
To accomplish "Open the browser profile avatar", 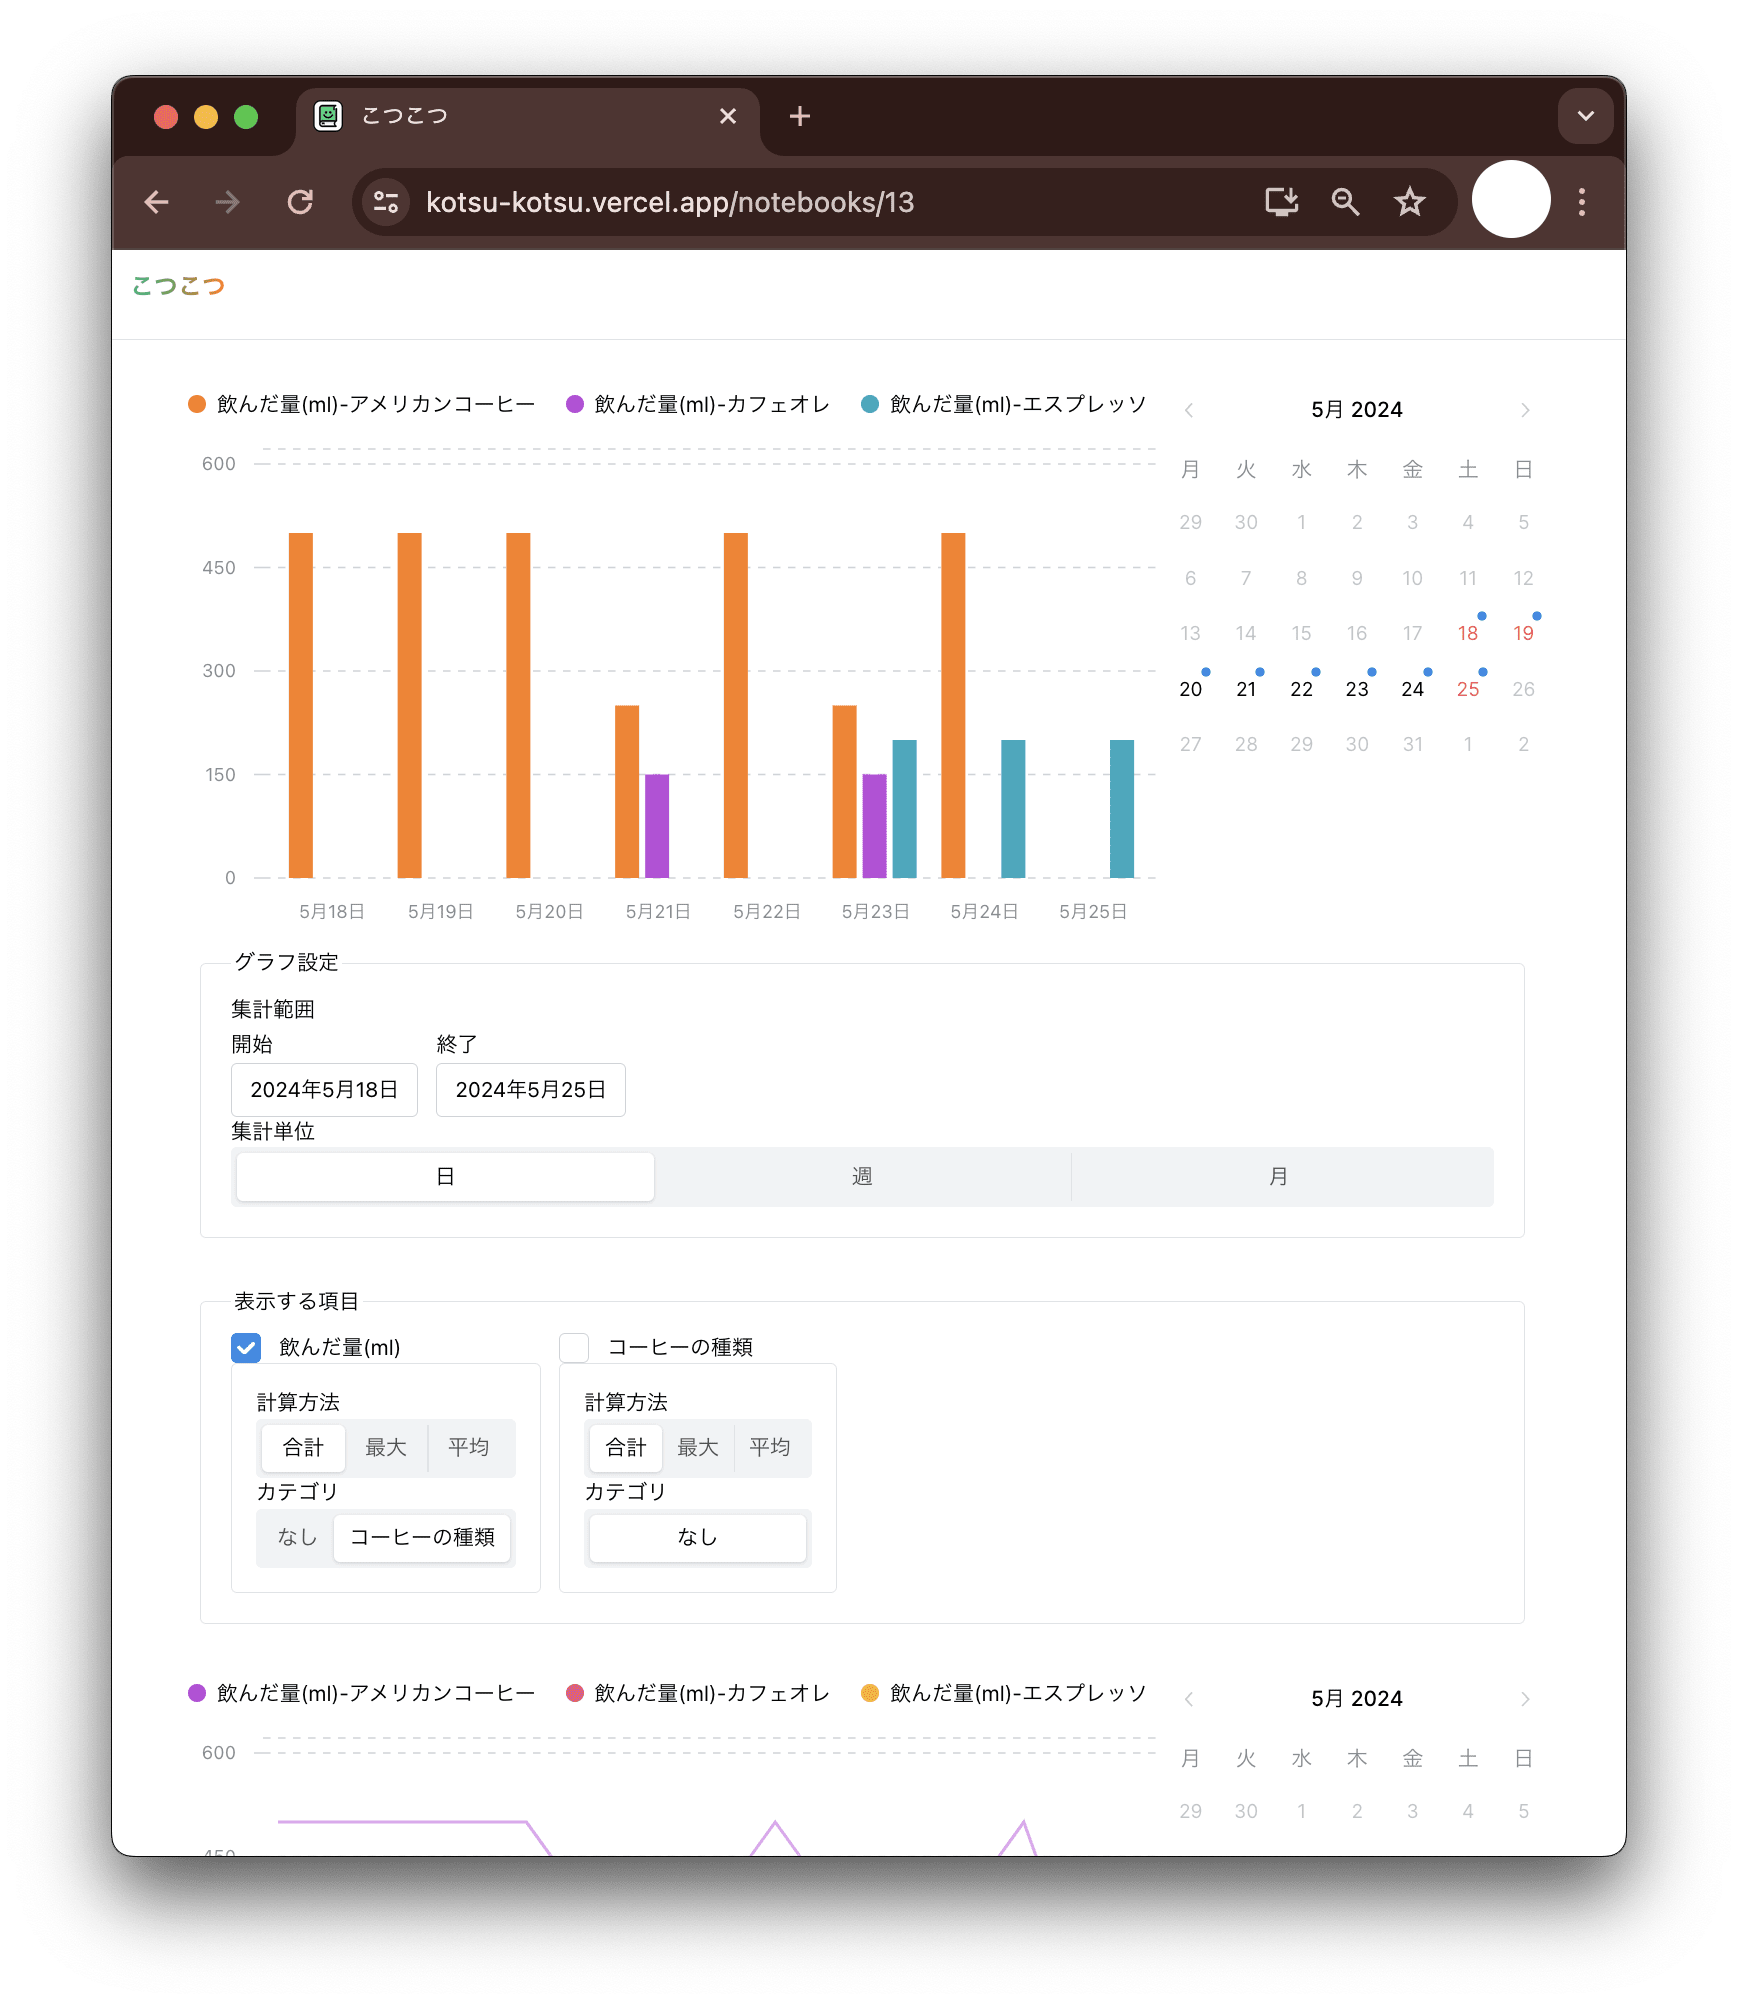I will click(x=1511, y=200).
